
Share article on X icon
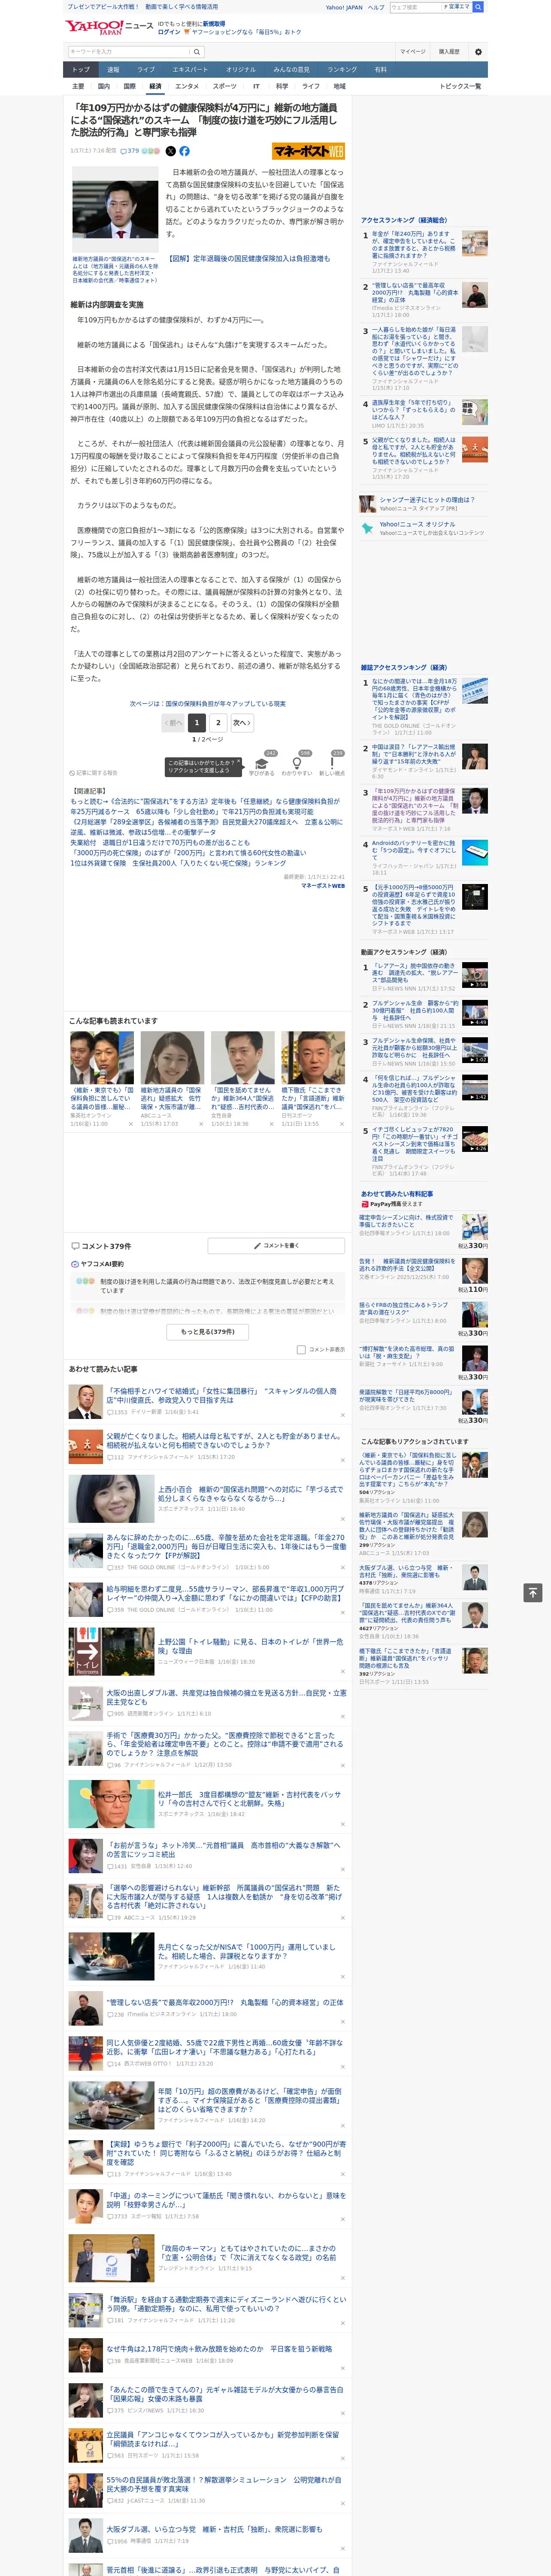pyautogui.click(x=170, y=151)
